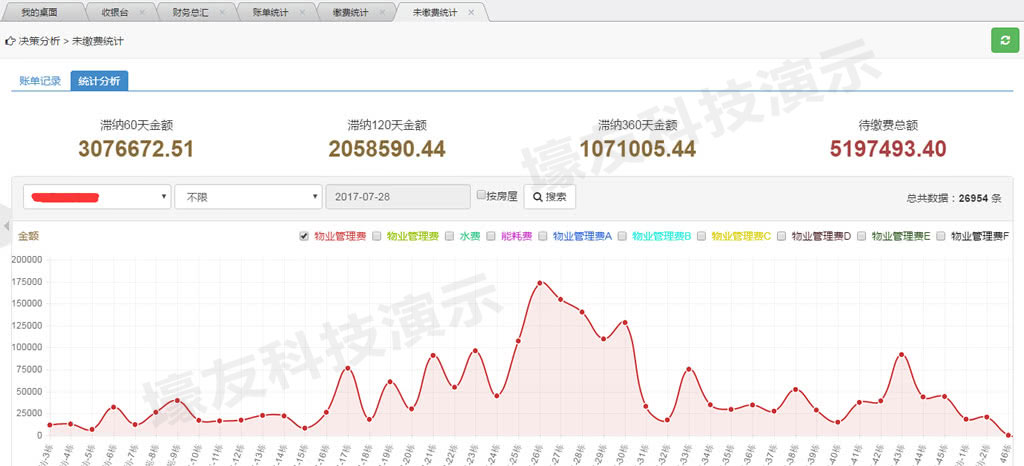
Task: Close the 收银台 tab with its X
Action: click(x=142, y=13)
